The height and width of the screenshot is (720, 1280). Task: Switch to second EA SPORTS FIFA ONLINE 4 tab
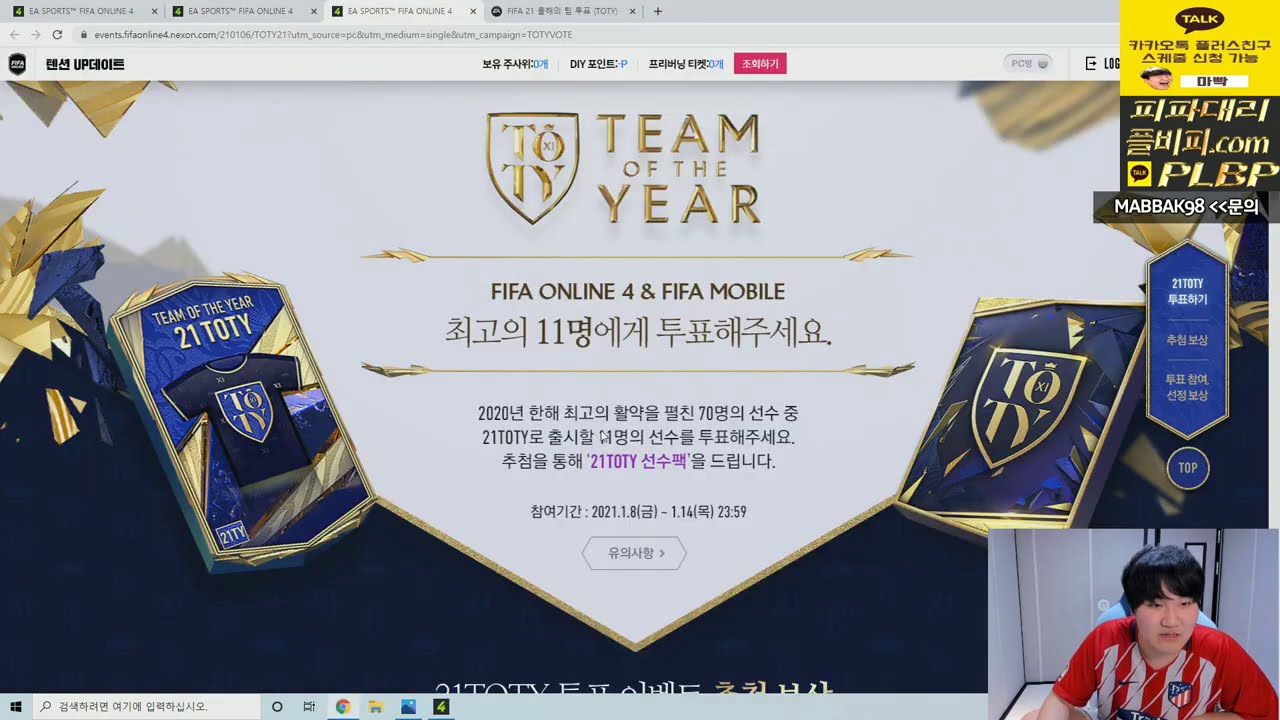pyautogui.click(x=240, y=11)
